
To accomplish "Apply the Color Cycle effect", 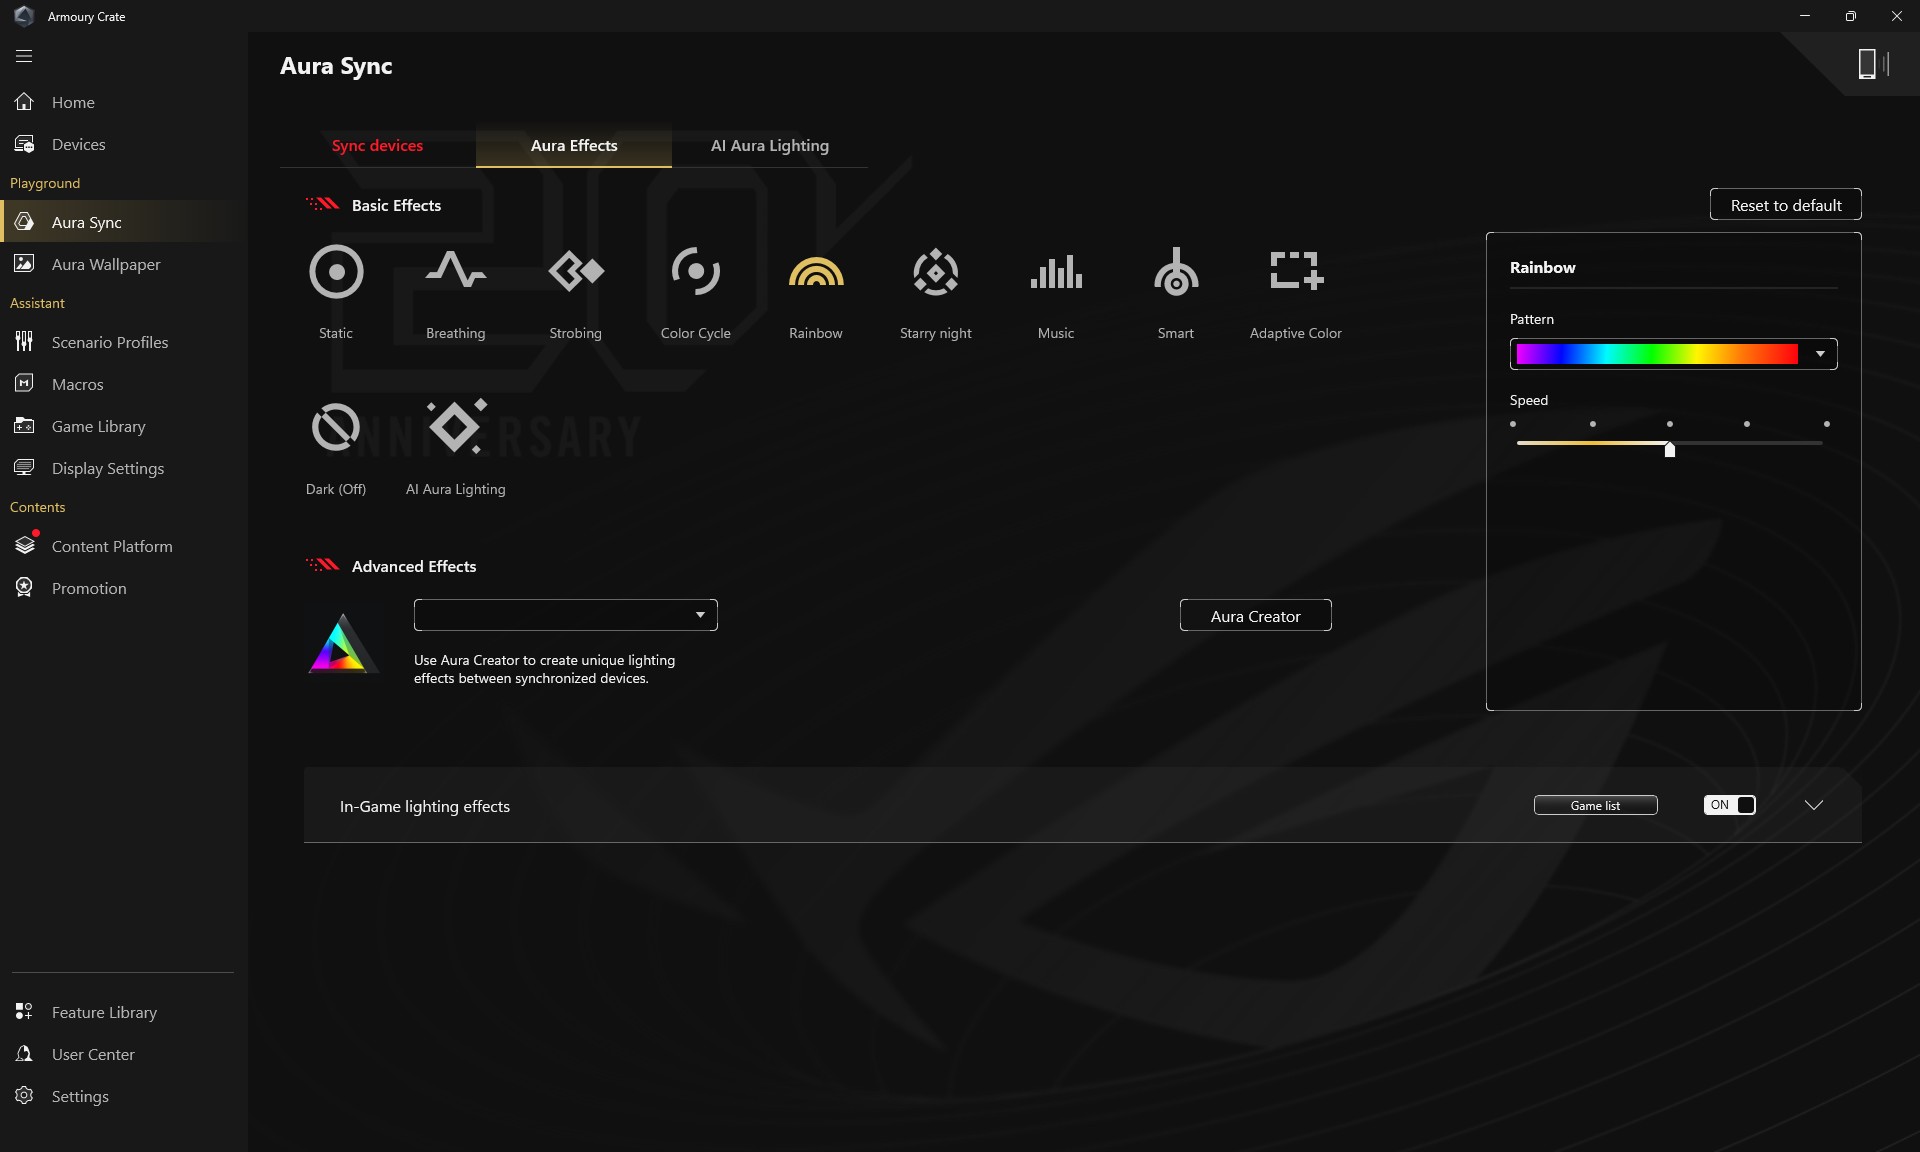I will click(696, 271).
